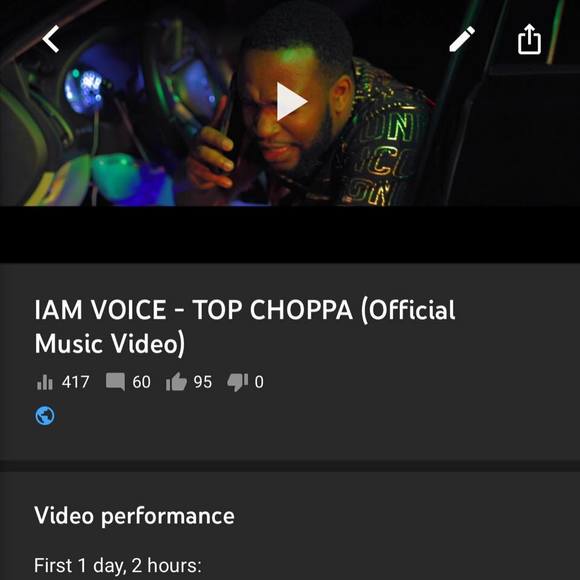Select the video title text
Screen dimensions: 580x580
(x=245, y=327)
